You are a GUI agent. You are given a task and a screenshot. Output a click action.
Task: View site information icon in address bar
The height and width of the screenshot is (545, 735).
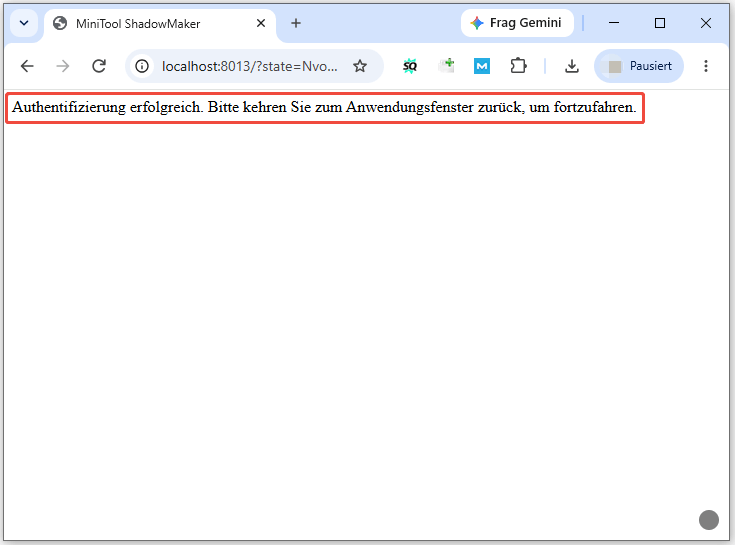(142, 66)
